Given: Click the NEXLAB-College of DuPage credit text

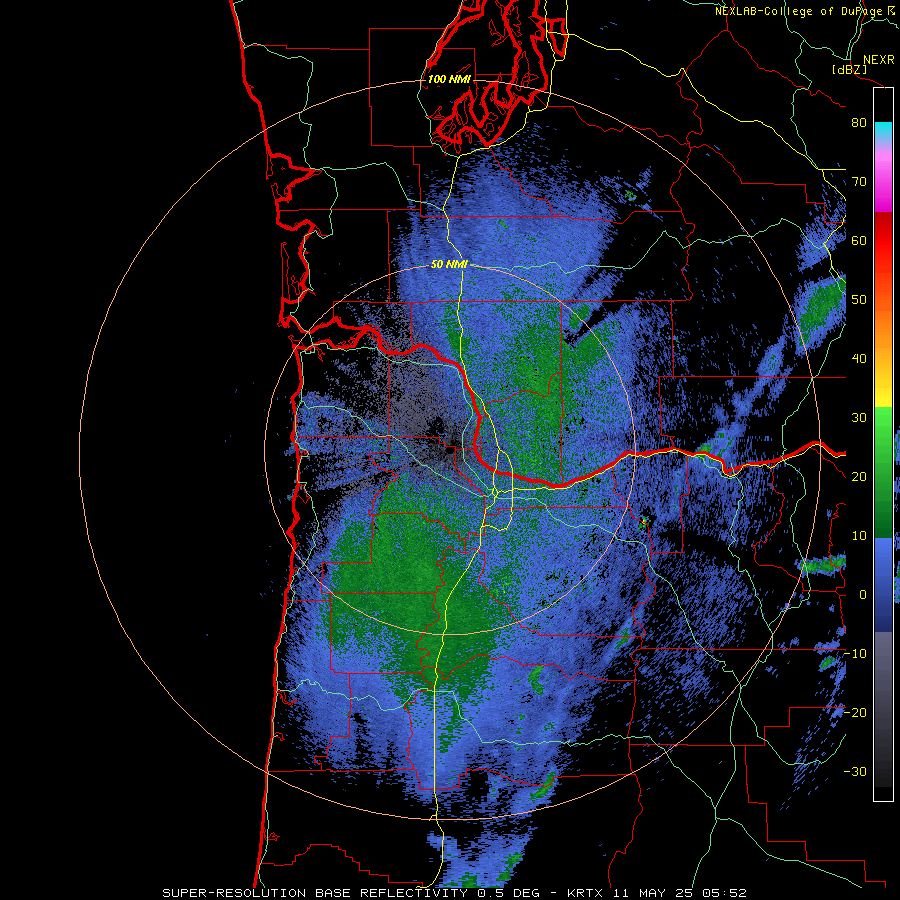Looking at the screenshot, I should (x=805, y=11).
